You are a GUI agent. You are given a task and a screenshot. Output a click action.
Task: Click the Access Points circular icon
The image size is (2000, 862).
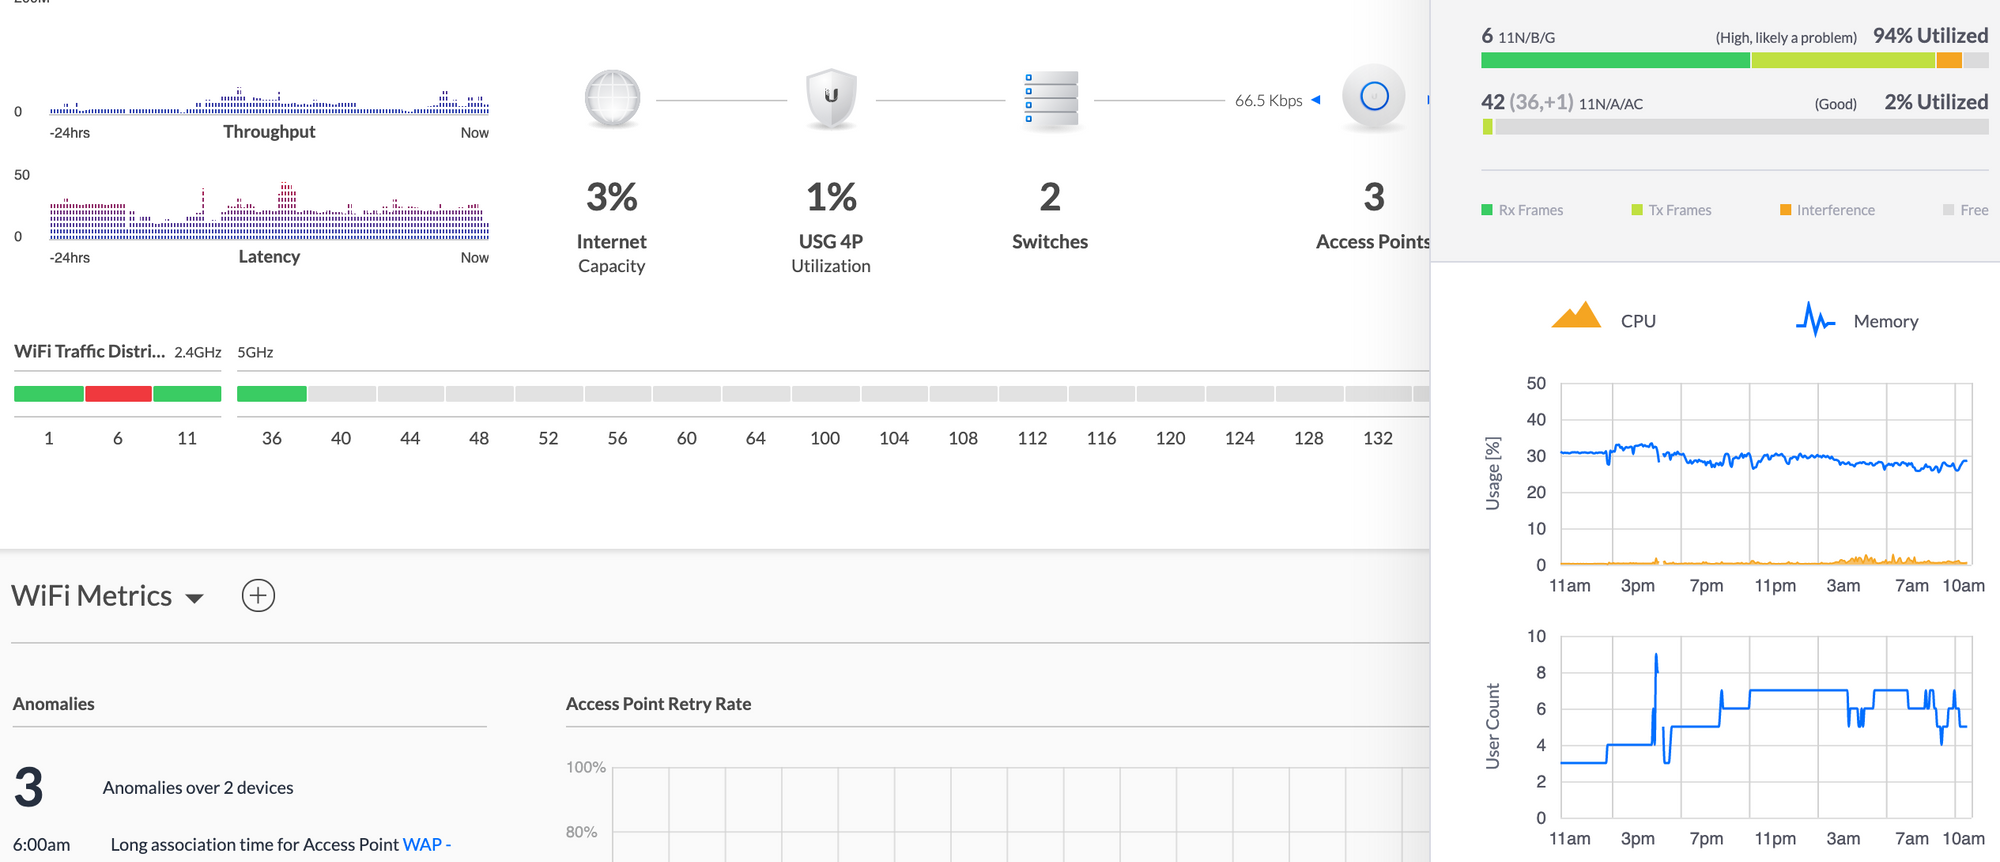tap(1374, 97)
